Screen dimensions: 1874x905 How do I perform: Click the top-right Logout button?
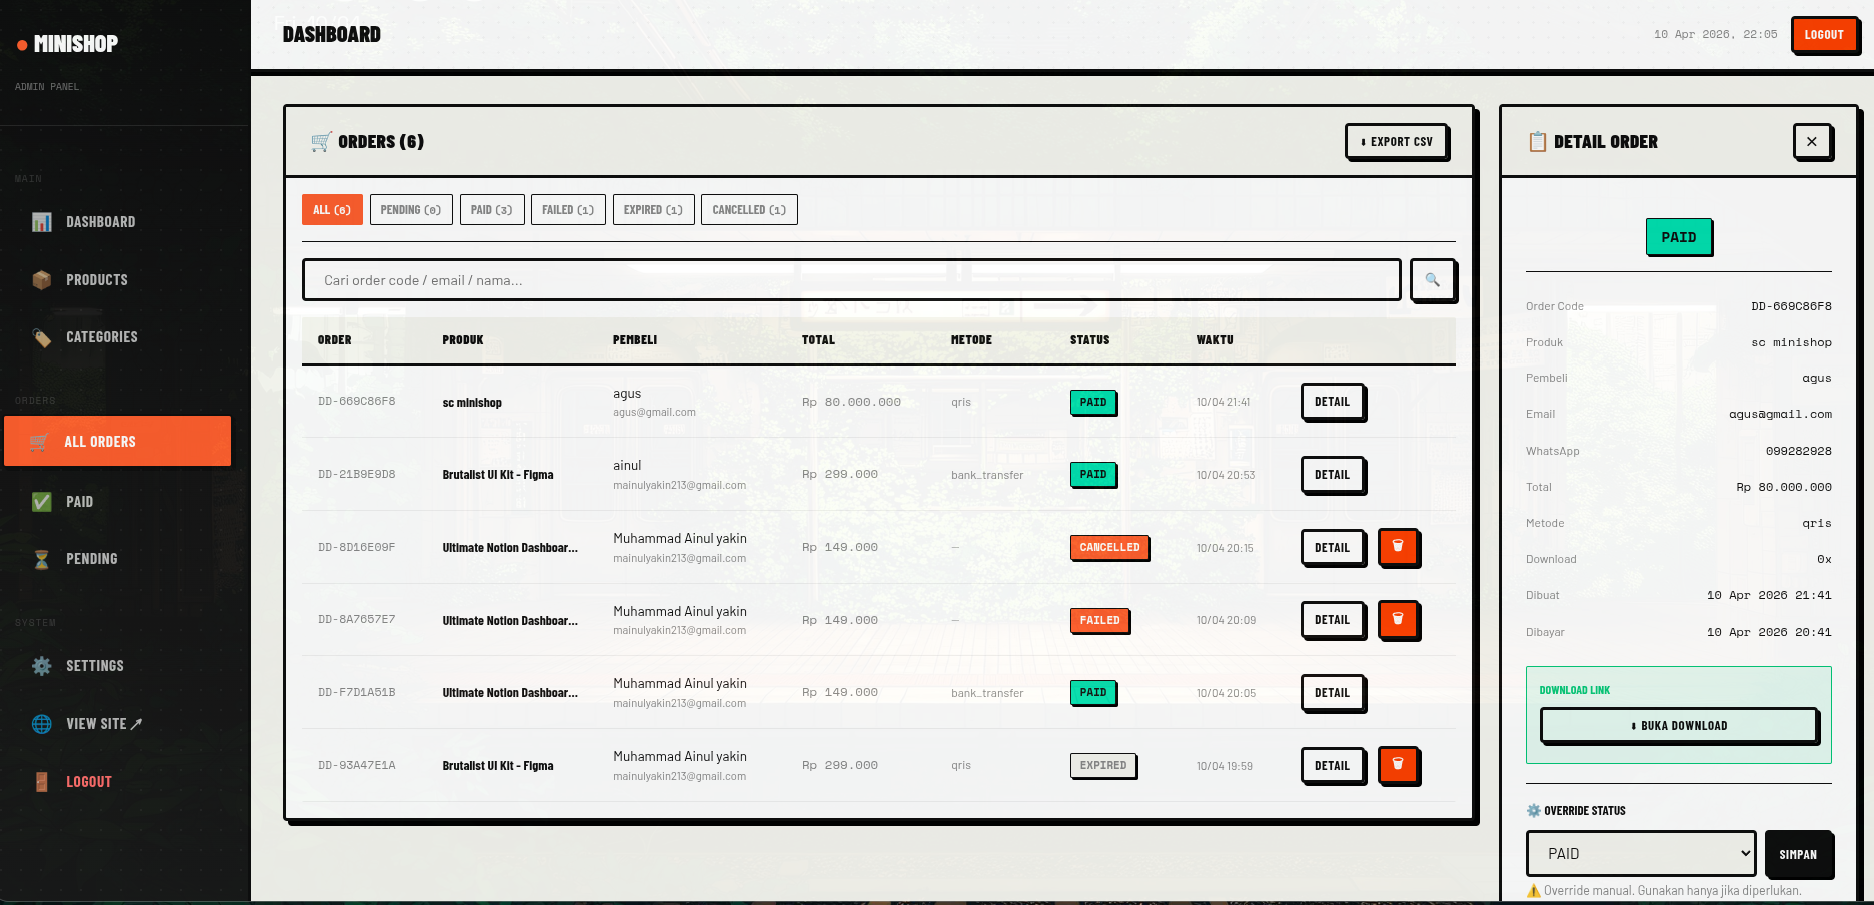click(1823, 35)
